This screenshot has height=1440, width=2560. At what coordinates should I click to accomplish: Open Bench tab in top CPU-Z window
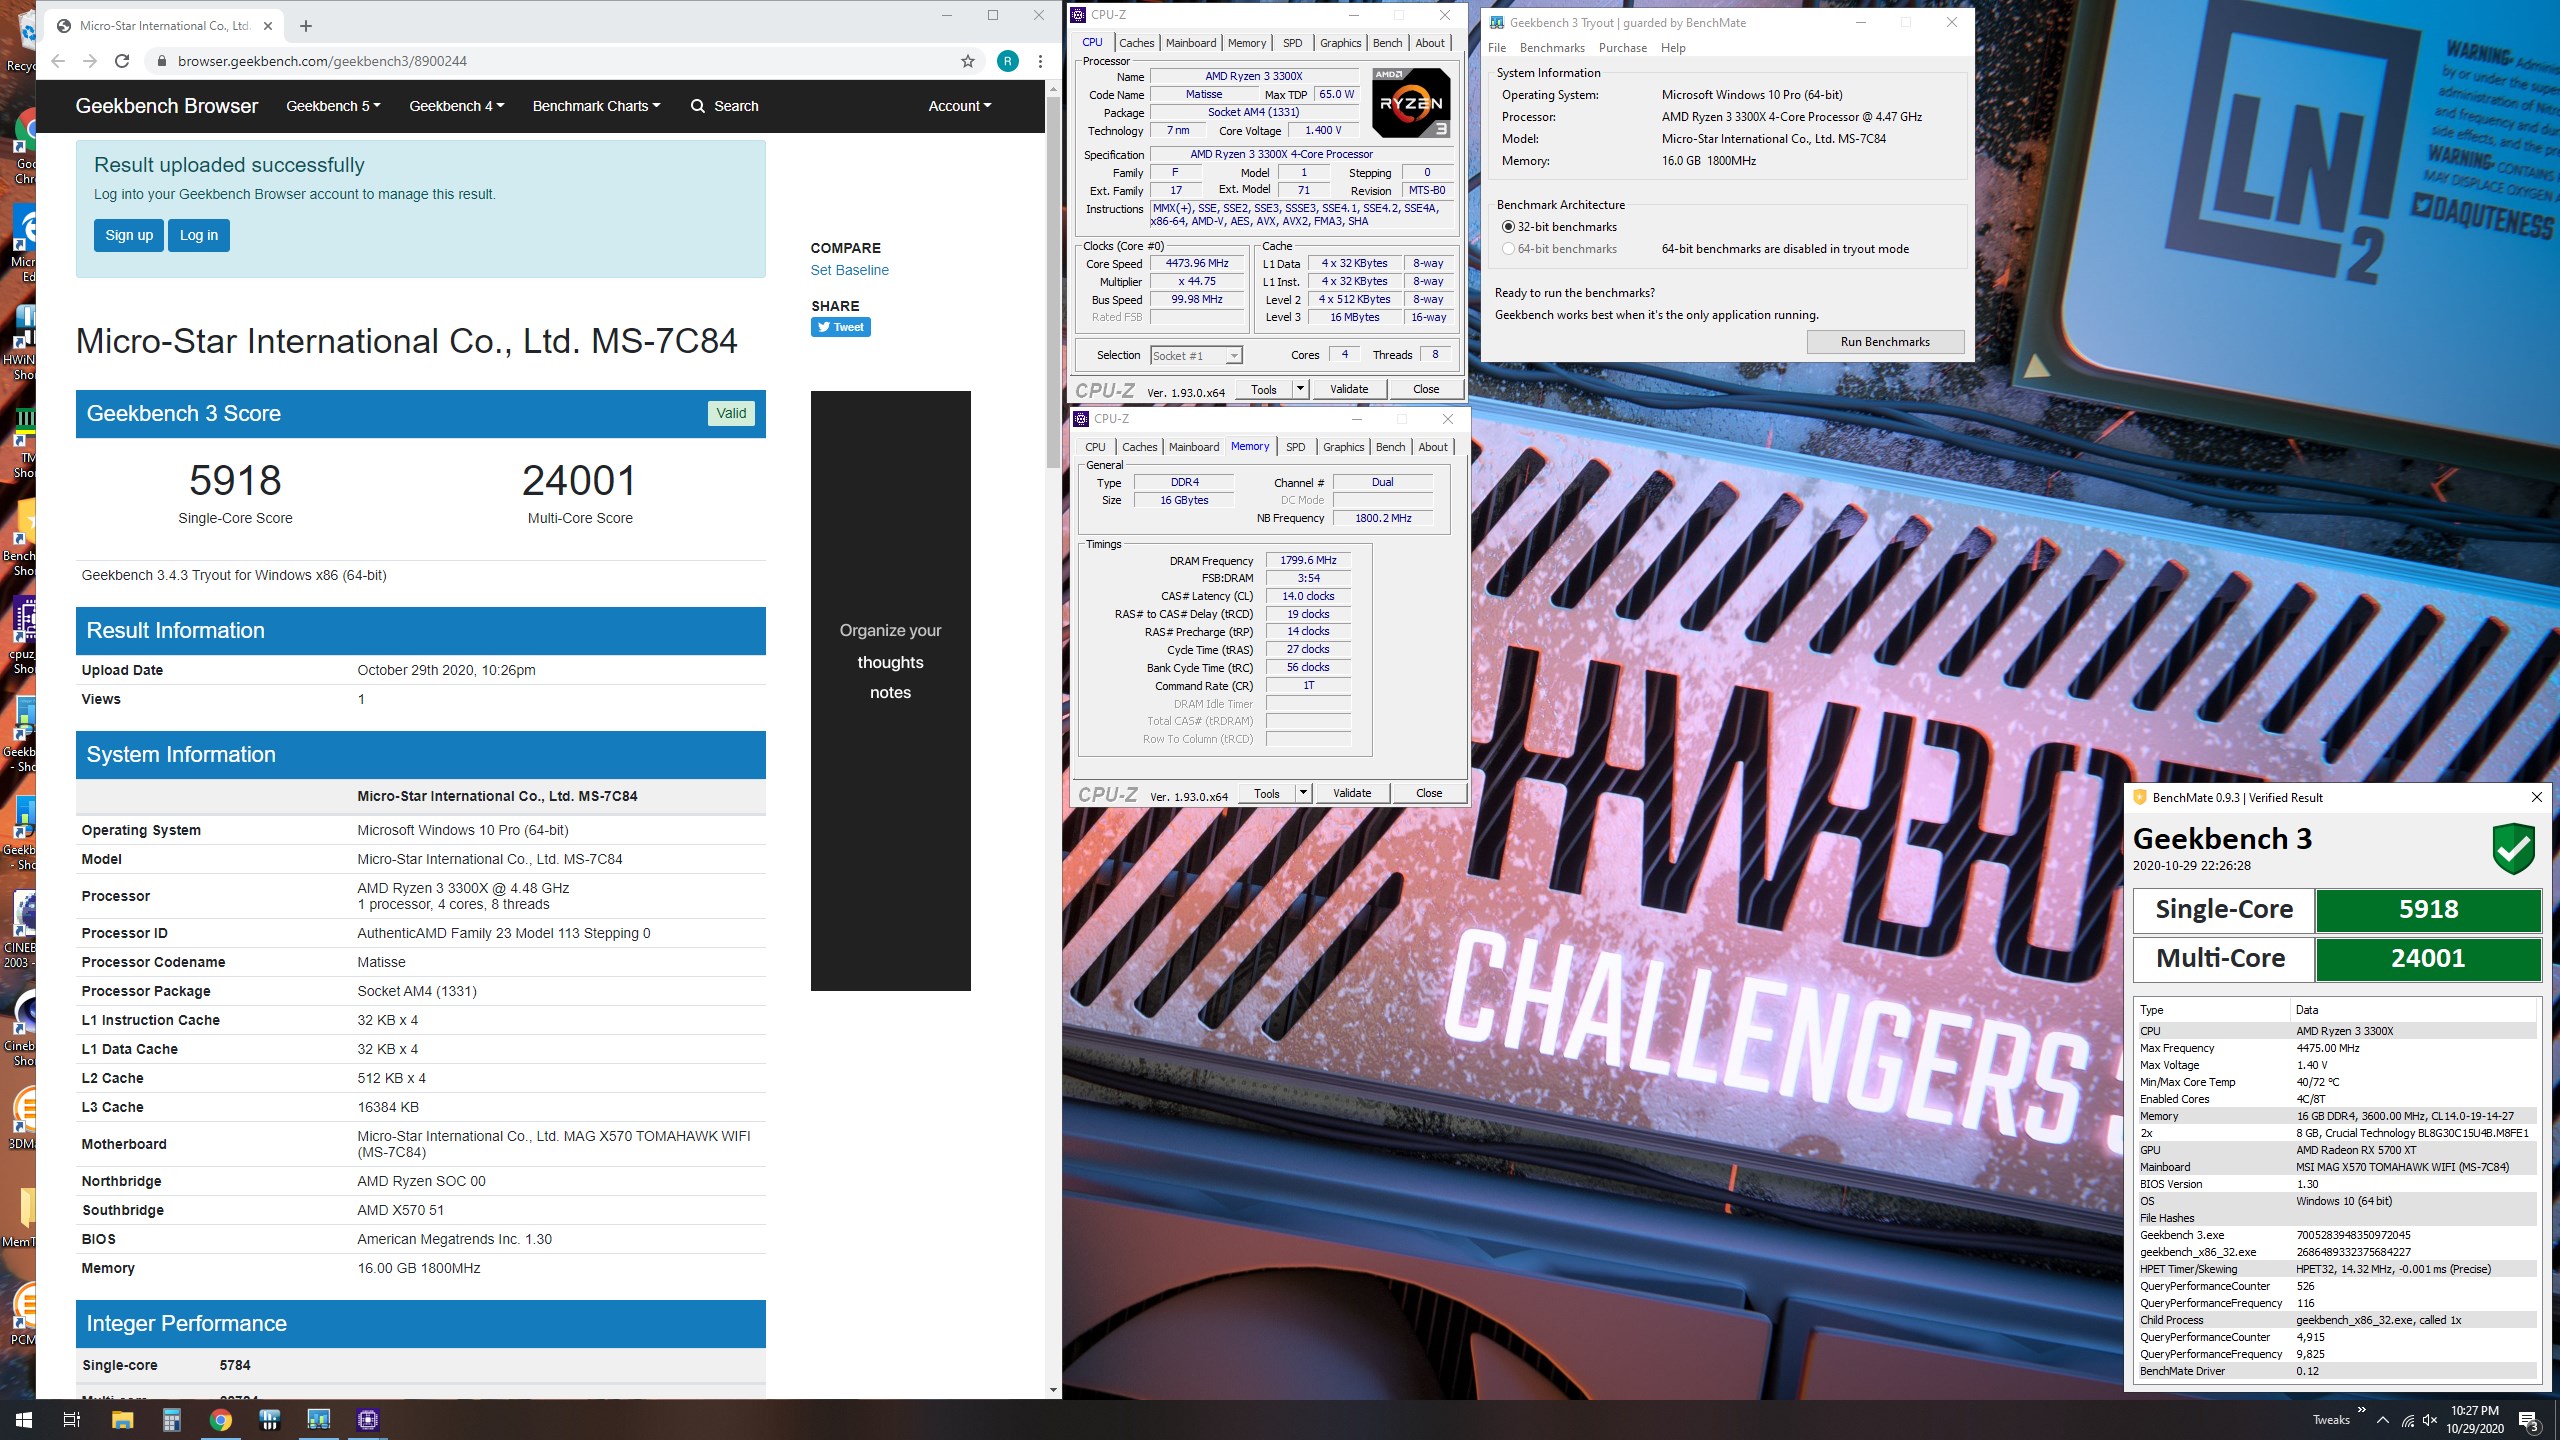coord(1387,43)
